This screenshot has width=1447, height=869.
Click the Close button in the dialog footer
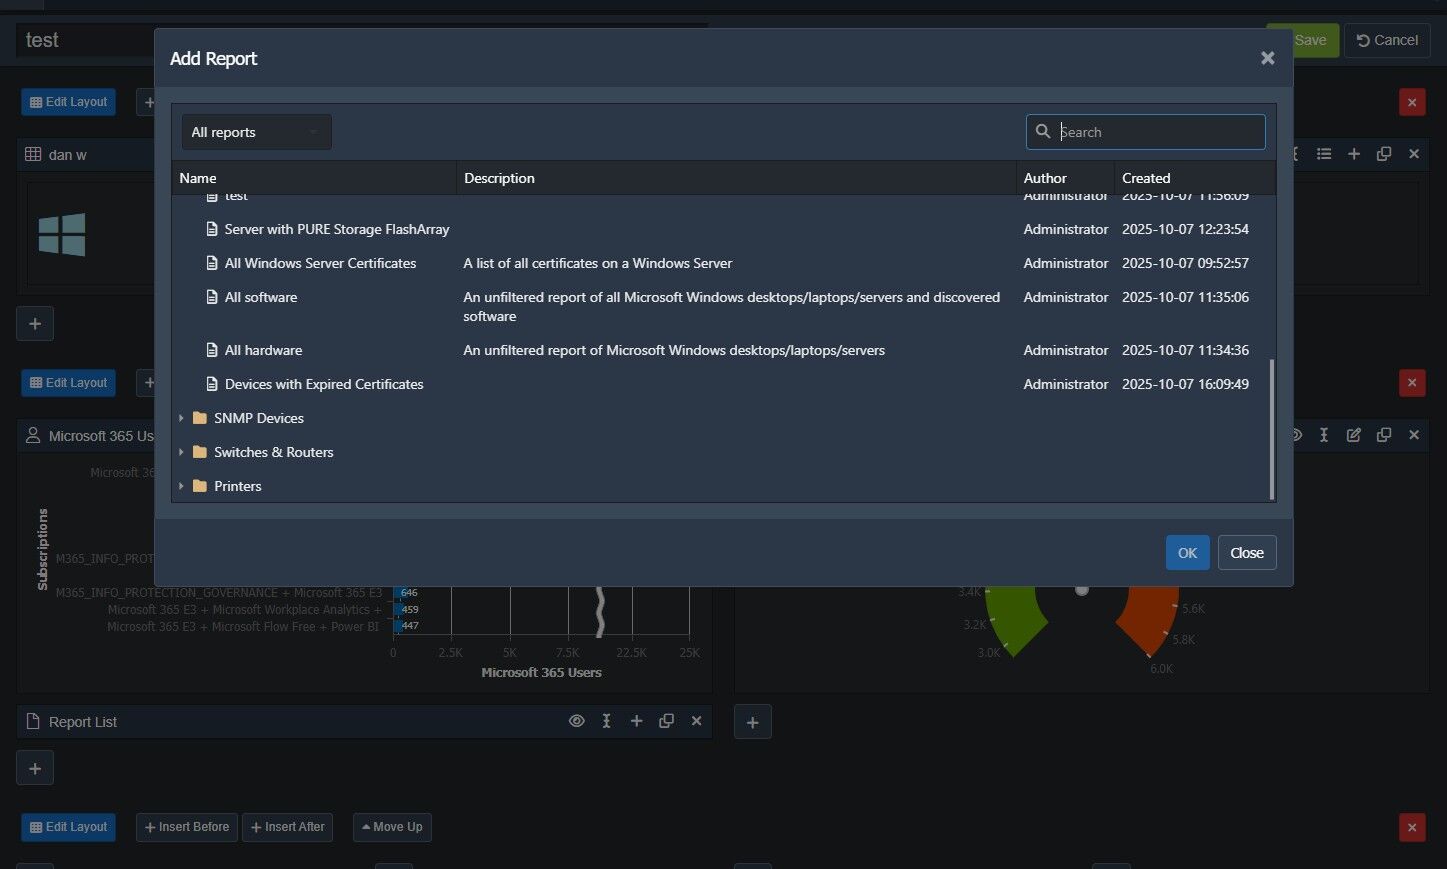tap(1247, 553)
